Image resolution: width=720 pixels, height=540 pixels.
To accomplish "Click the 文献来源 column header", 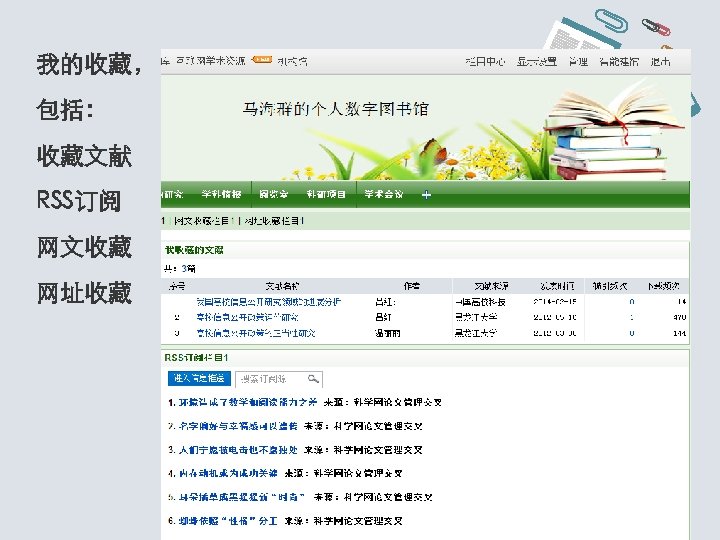I will [491, 286].
